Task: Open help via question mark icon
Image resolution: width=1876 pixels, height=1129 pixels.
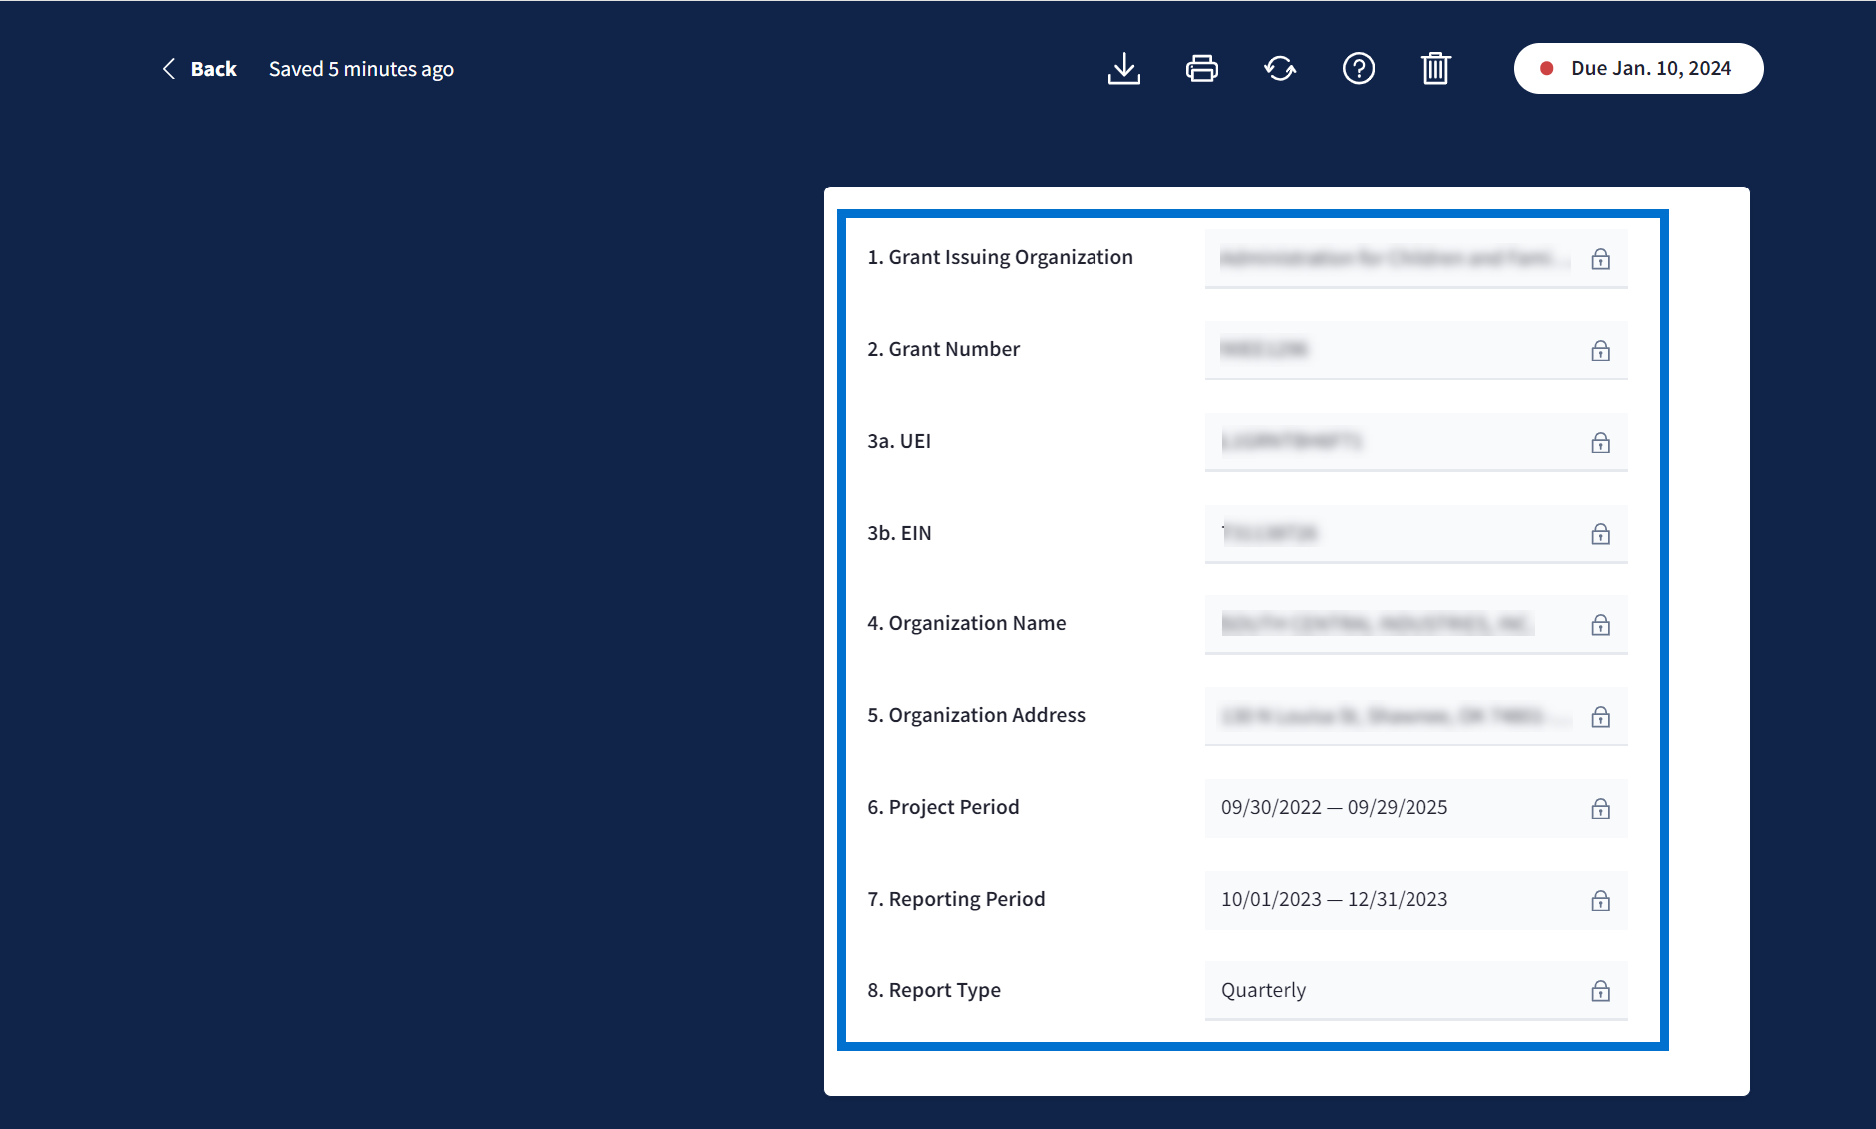Action: pyautogui.click(x=1358, y=69)
